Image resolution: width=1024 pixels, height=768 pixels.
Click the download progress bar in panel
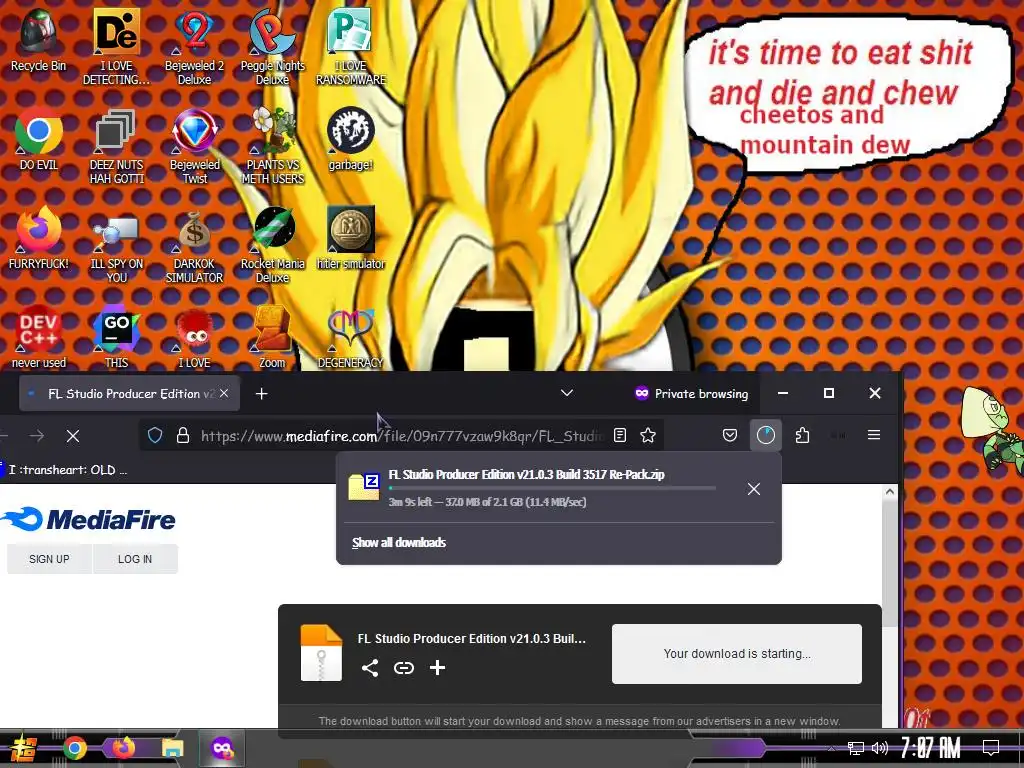click(x=552, y=488)
